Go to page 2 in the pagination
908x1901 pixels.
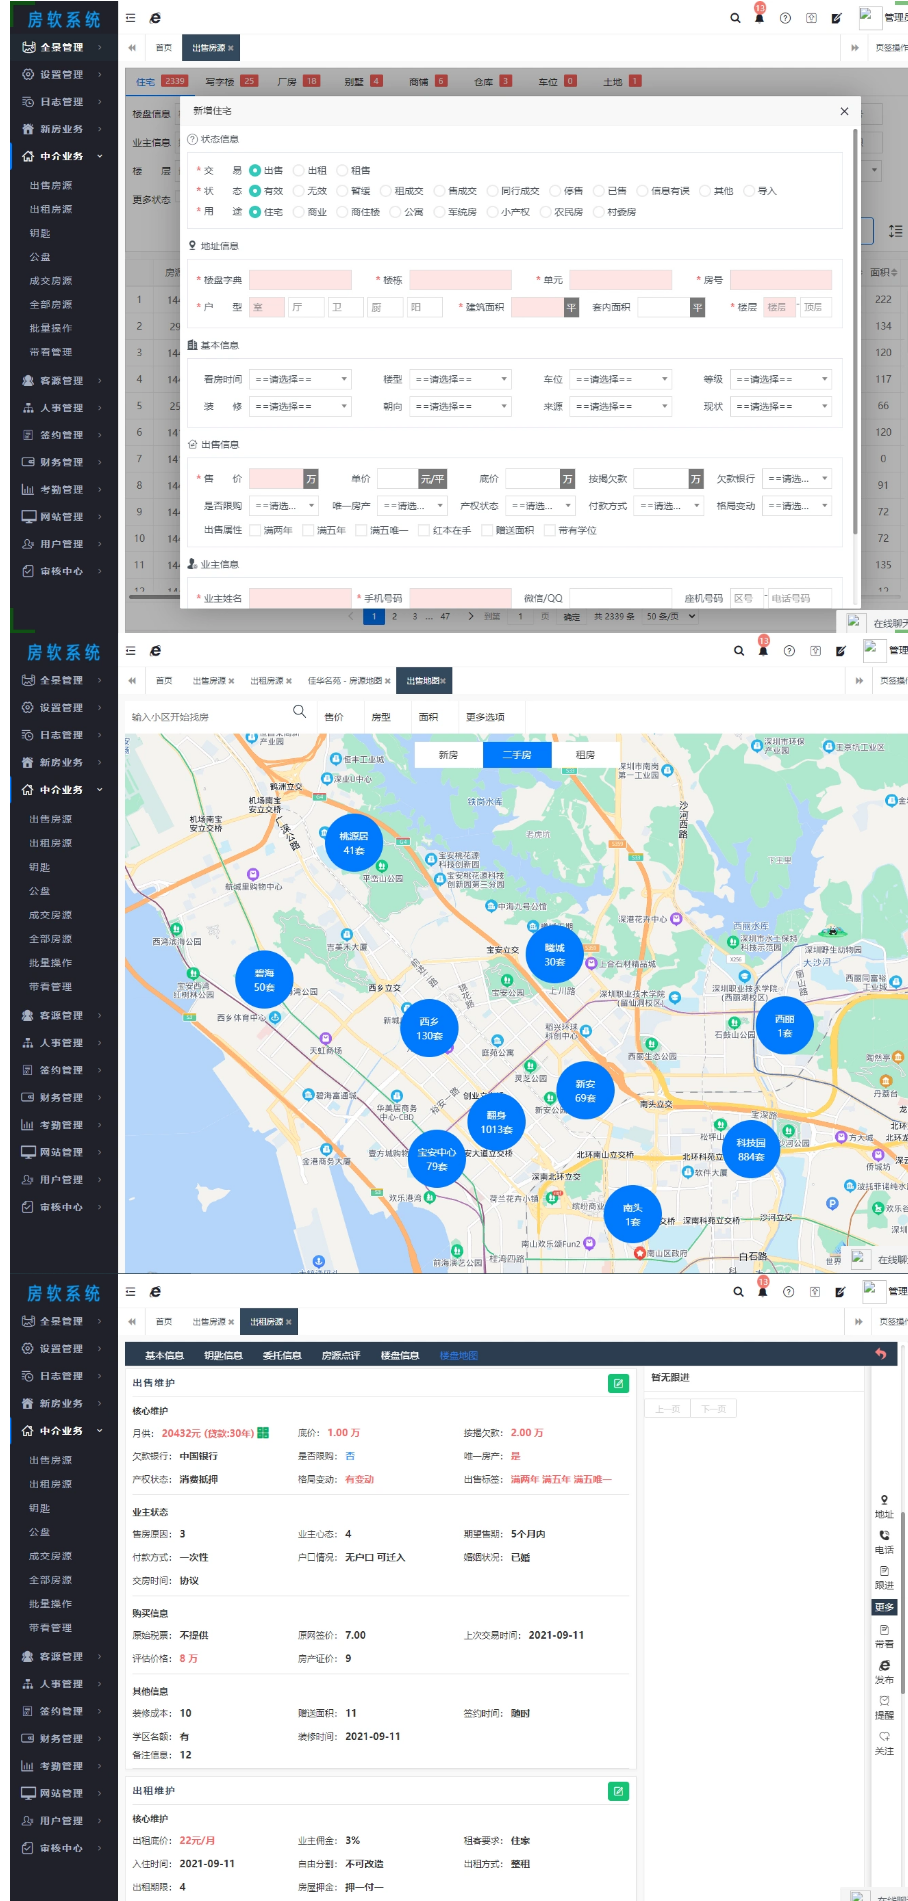395,617
